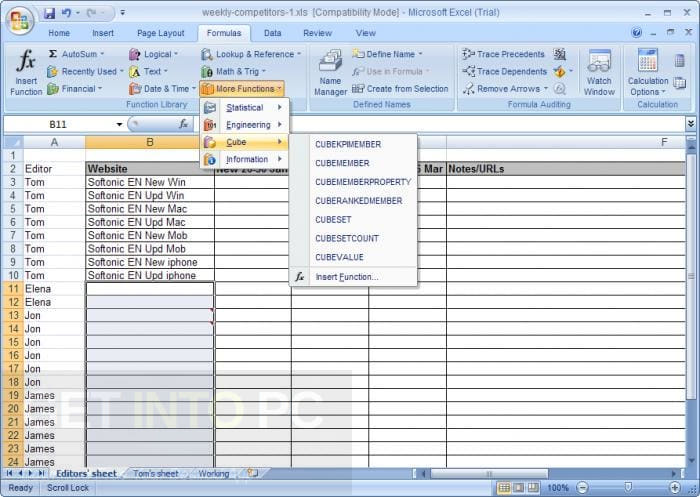Viewport: 700px width, 497px height.
Task: Switch to the Review ribbon tab
Action: tap(317, 33)
